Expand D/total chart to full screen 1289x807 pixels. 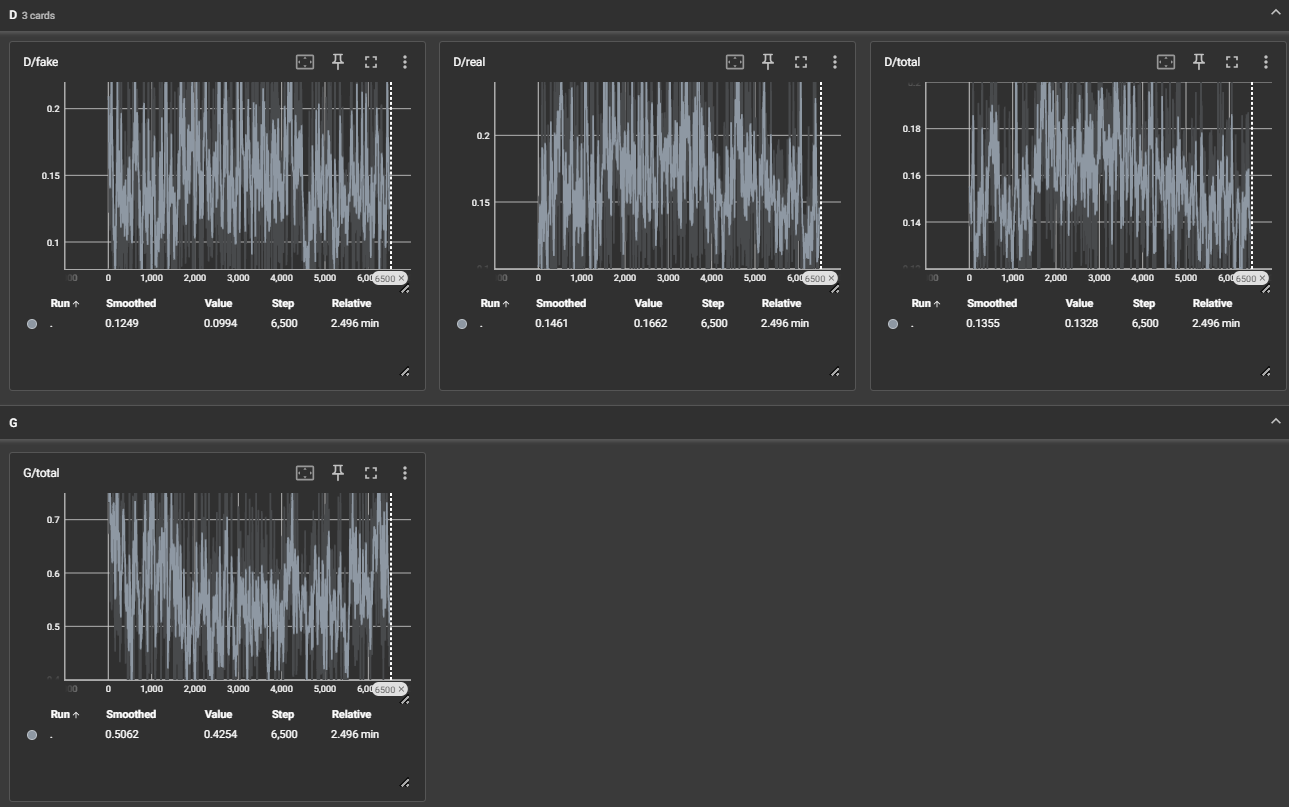click(x=1232, y=62)
